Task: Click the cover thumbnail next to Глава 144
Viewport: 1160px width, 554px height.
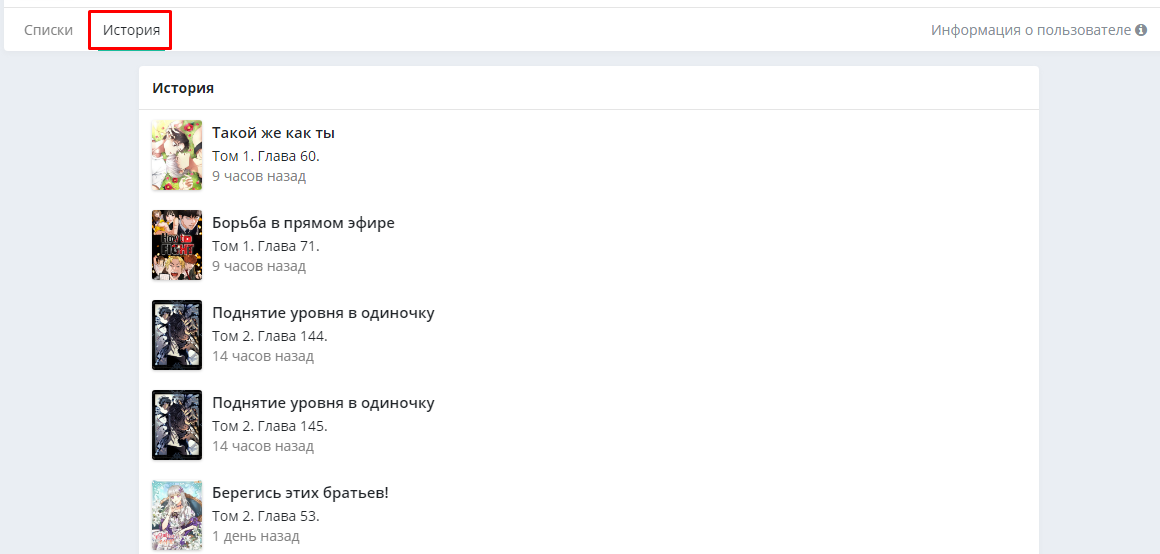Action: coord(177,335)
